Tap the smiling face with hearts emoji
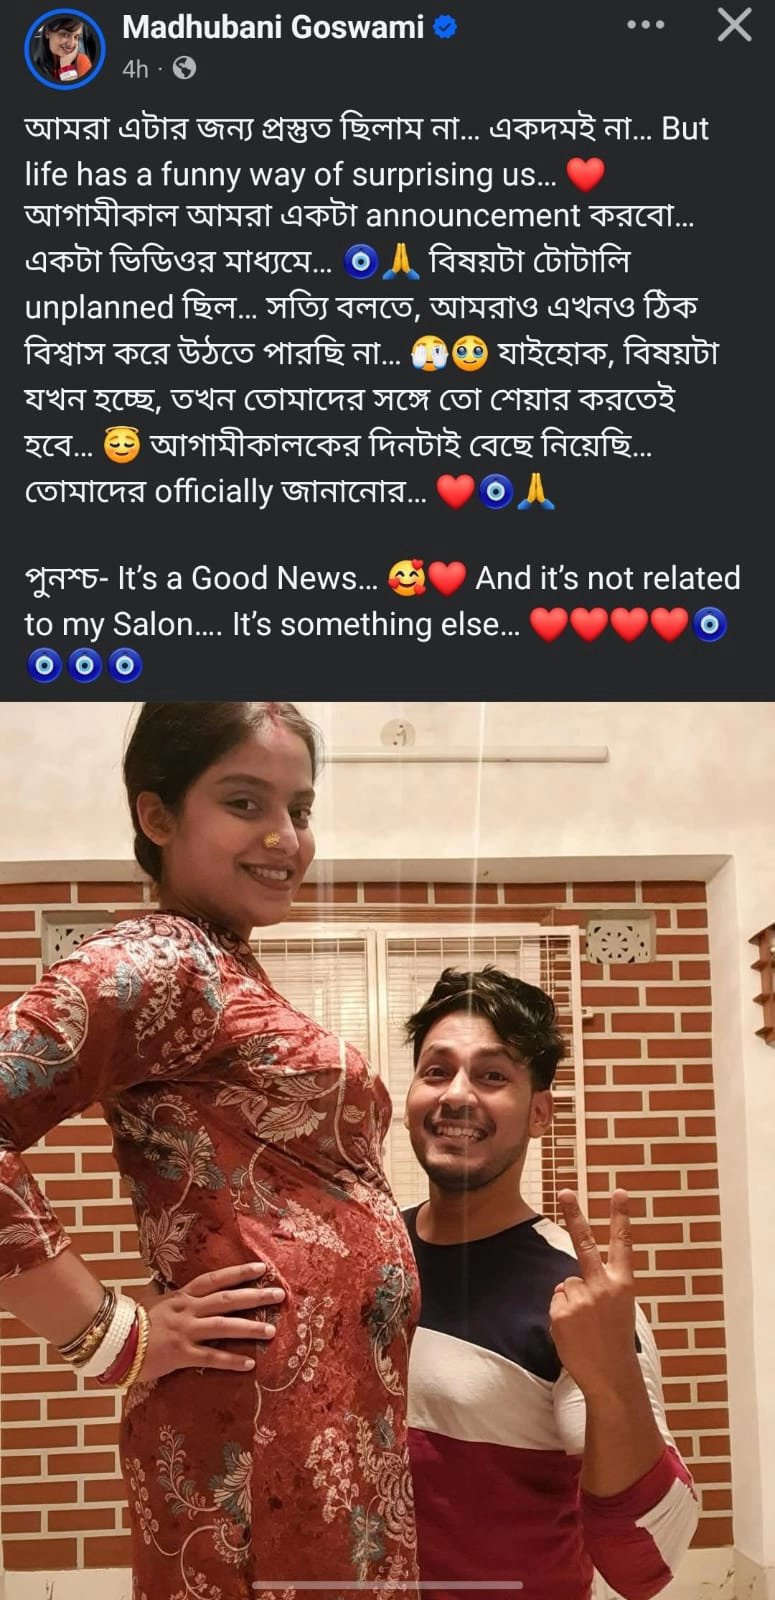Viewport: 775px width, 1600px height. 406,579
